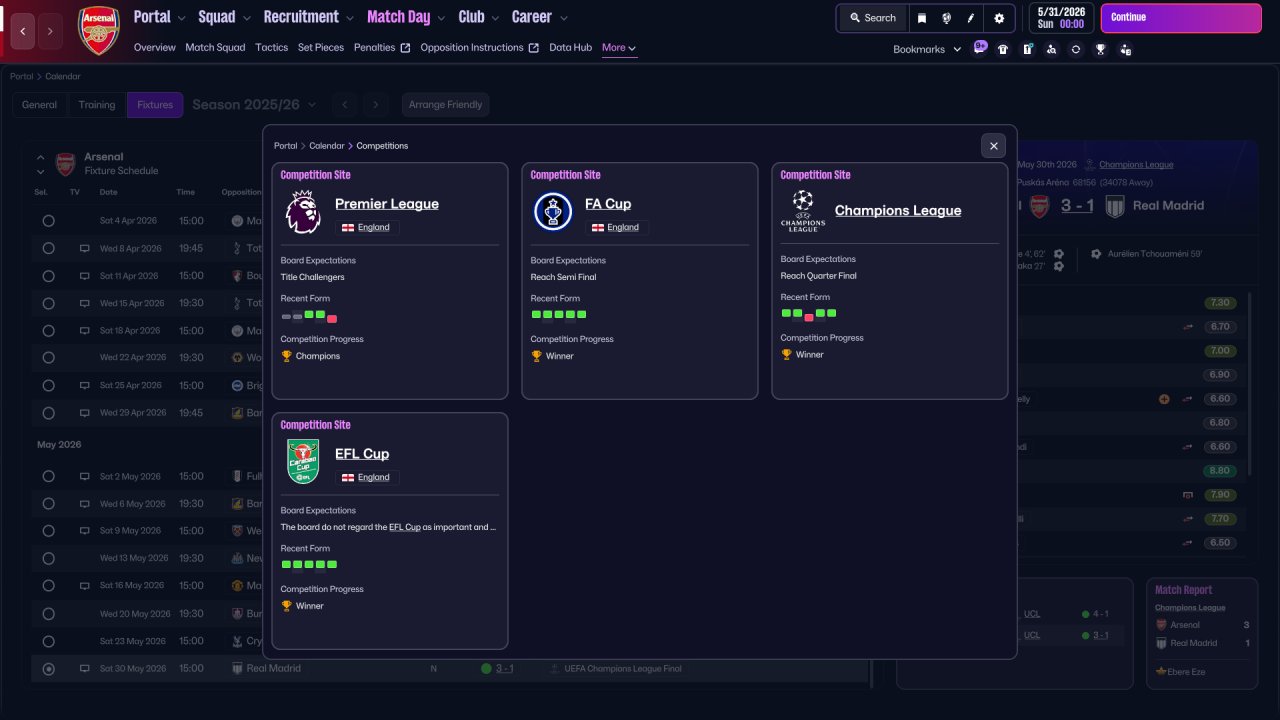
Task: Click the shirt icon in bookmarks bar
Action: (1003, 49)
